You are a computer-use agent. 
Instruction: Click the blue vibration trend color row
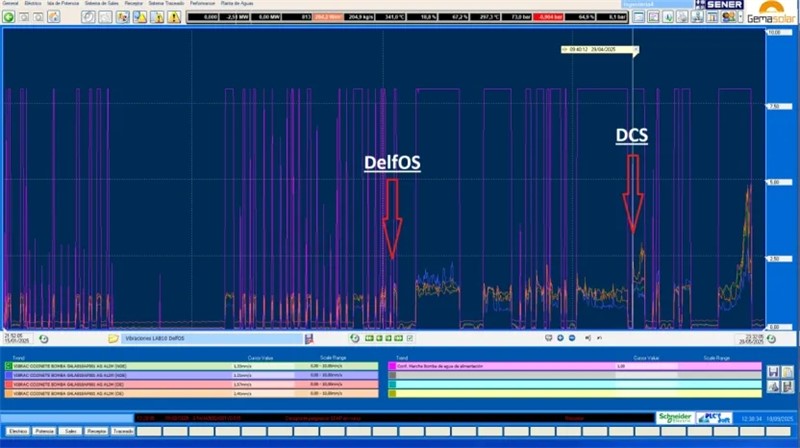pyautogui.click(x=190, y=376)
